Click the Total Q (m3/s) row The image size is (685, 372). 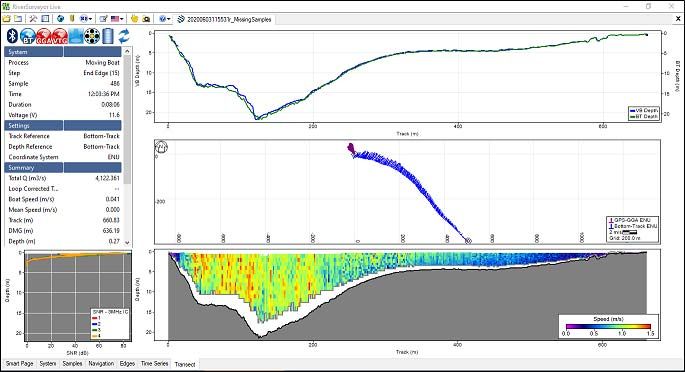pyautogui.click(x=64, y=178)
